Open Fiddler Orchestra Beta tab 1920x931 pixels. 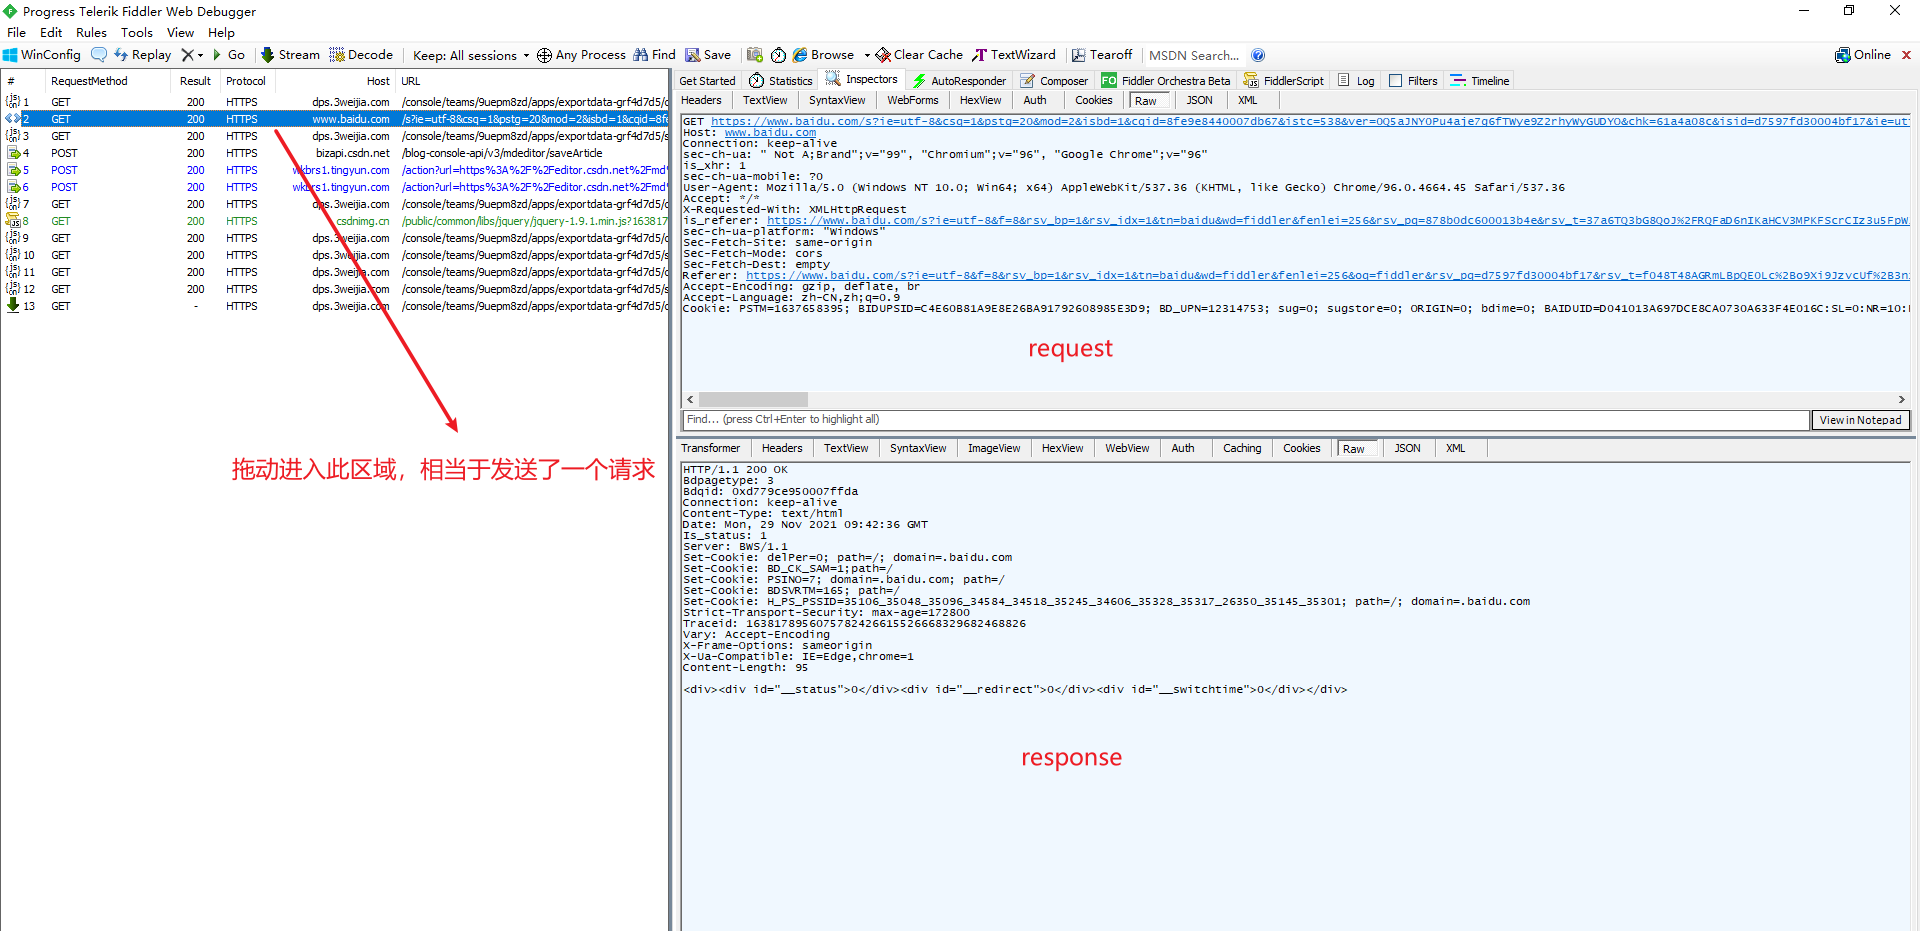[x=1166, y=81]
